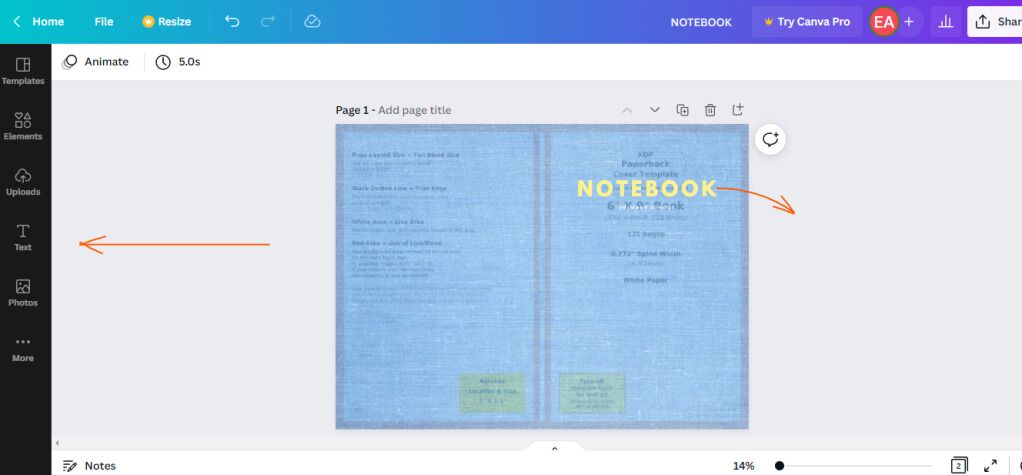Screen dimensions: 1022x475
Task: Click the Try Canva Pro button
Action: click(x=806, y=21)
